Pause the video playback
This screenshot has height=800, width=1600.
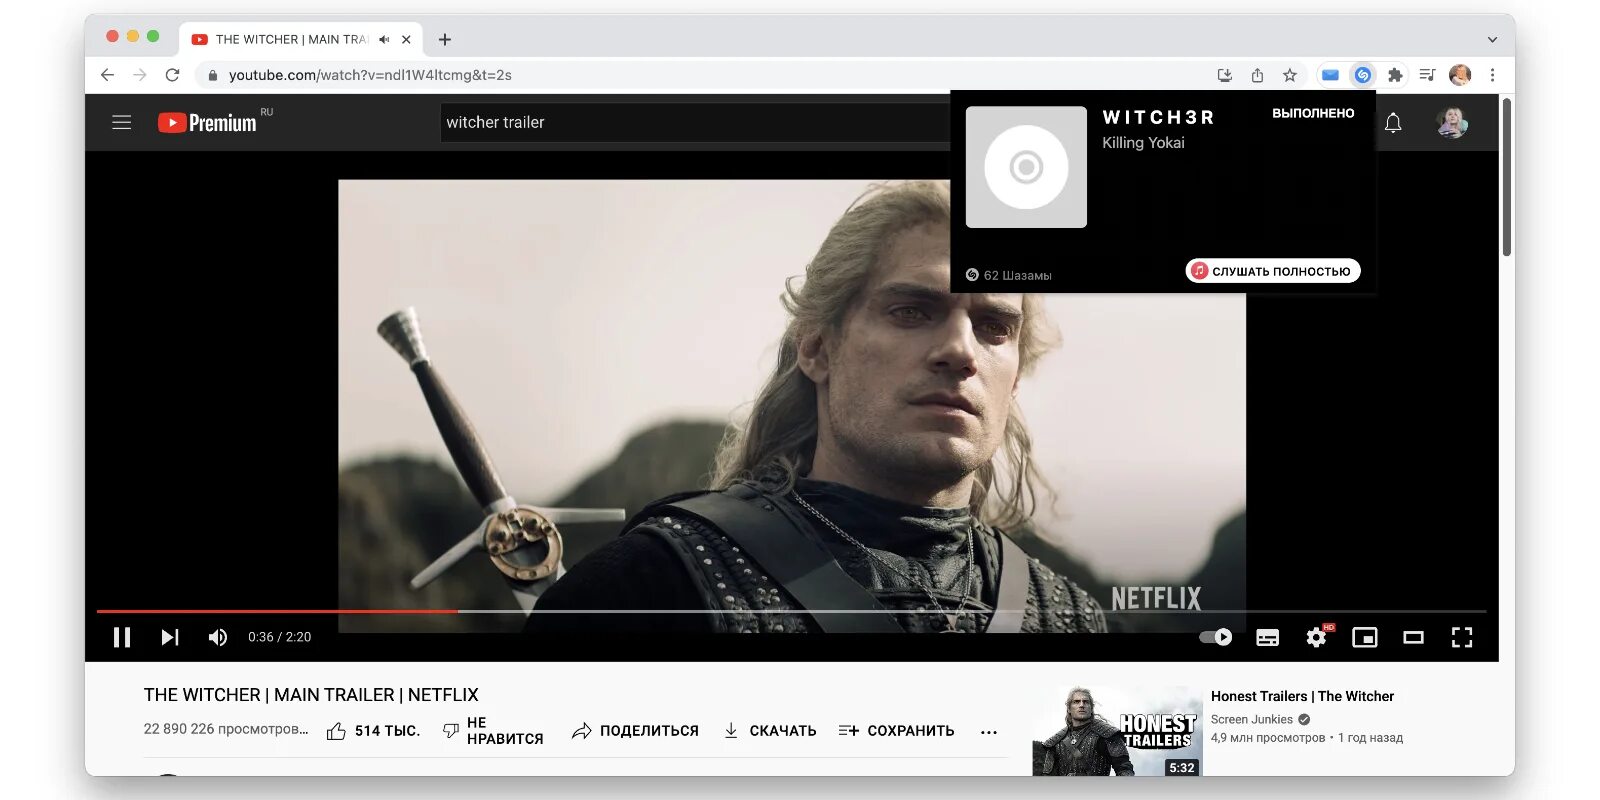point(122,637)
